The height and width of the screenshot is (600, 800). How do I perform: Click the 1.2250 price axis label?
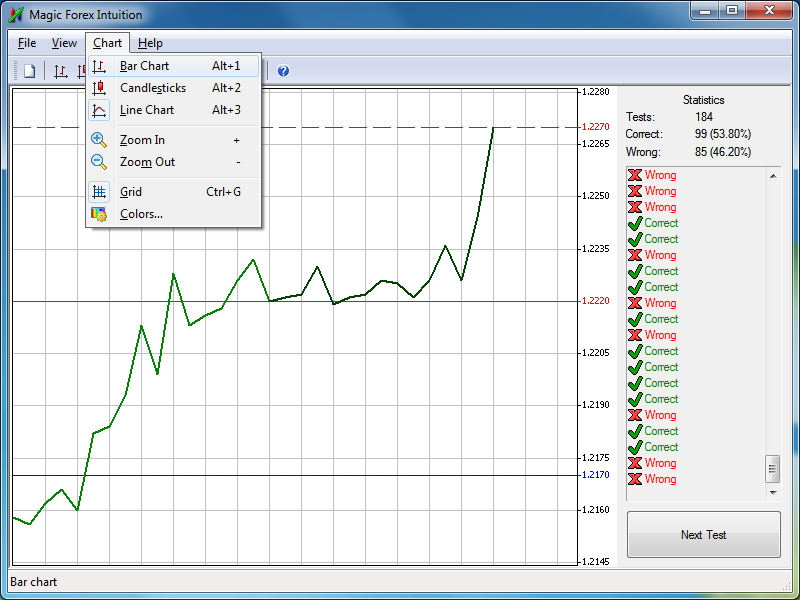tap(595, 196)
